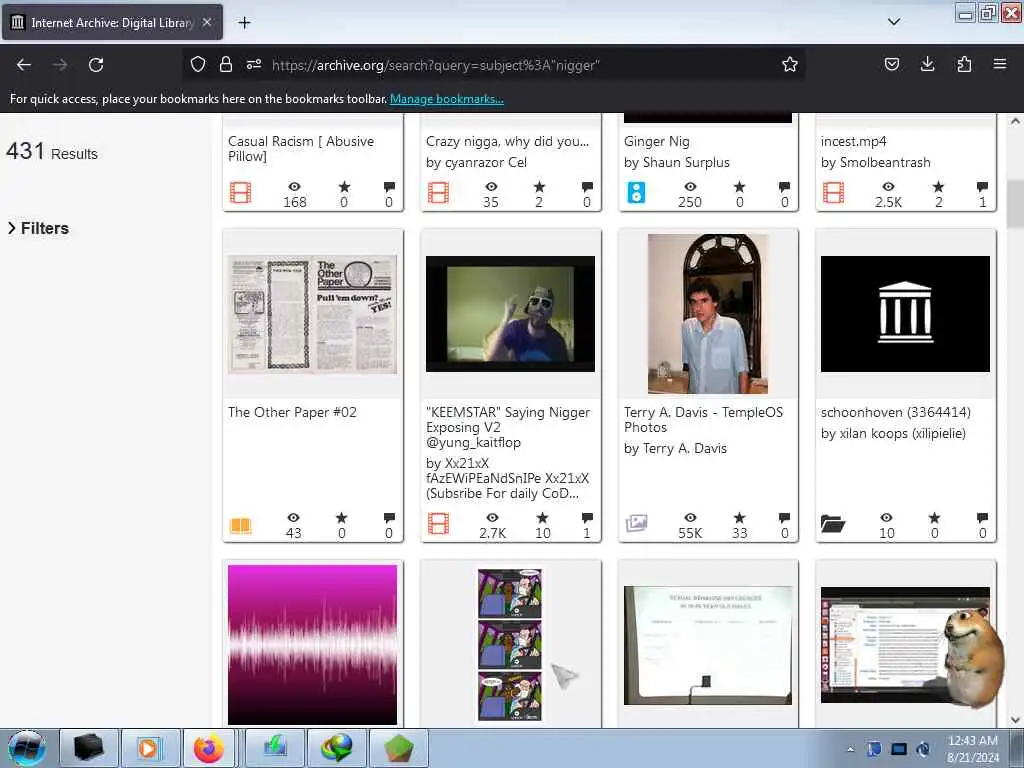The image size is (1024, 768).
Task: Expand the list all tabs chevron
Action: coord(894,22)
